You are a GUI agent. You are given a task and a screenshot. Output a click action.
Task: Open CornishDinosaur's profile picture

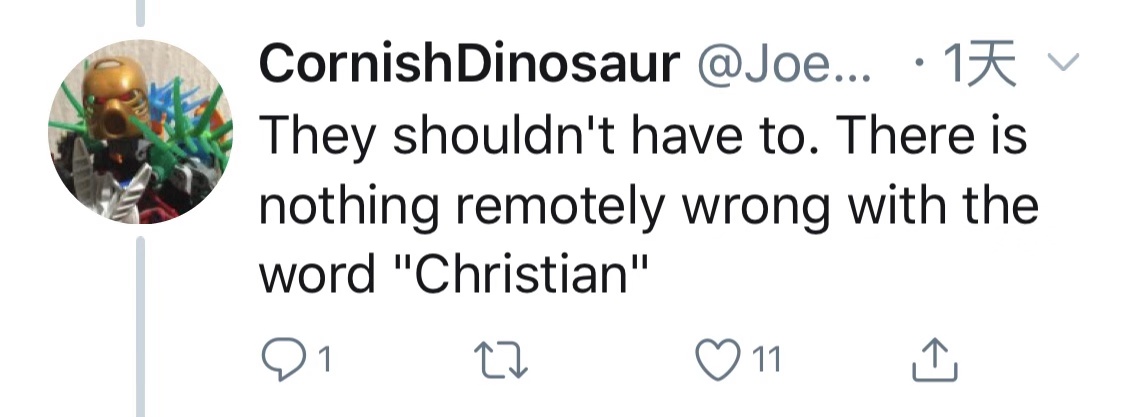pyautogui.click(x=140, y=131)
